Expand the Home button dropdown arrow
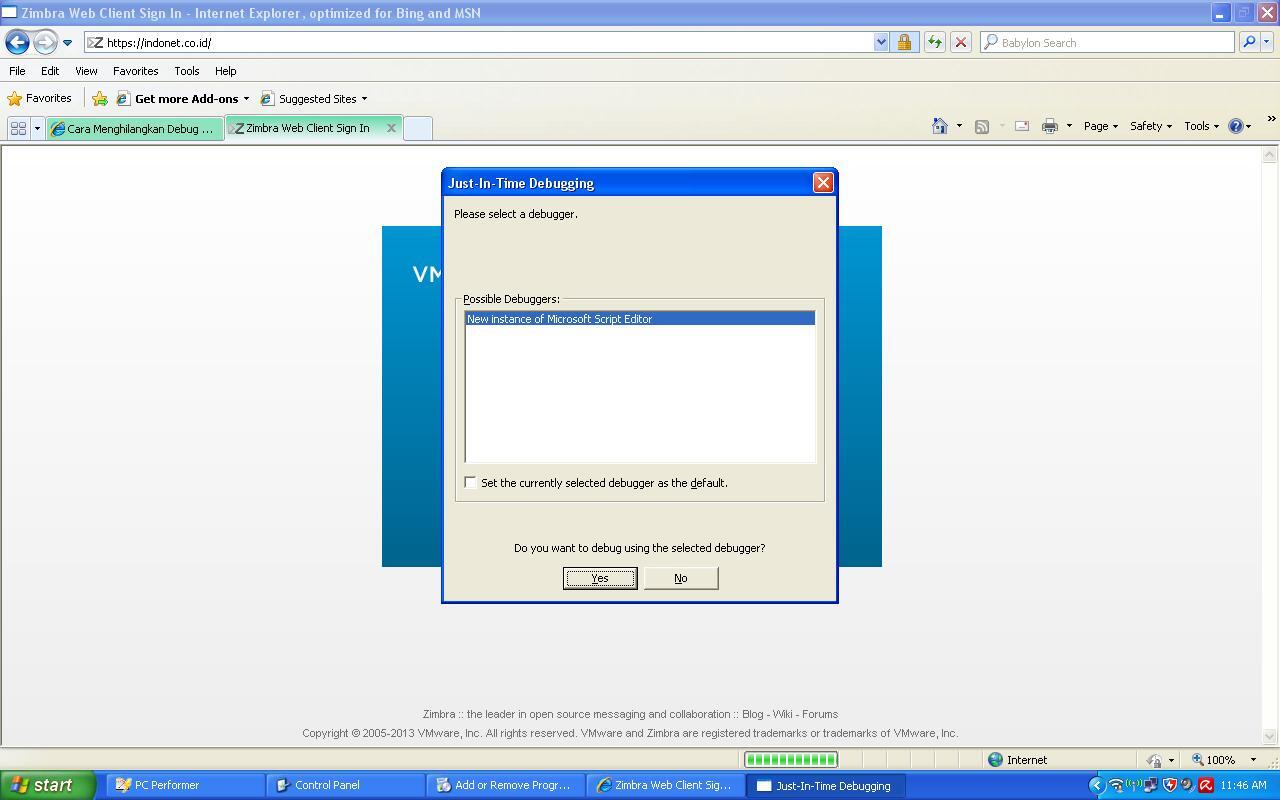The image size is (1280, 800). coord(959,126)
